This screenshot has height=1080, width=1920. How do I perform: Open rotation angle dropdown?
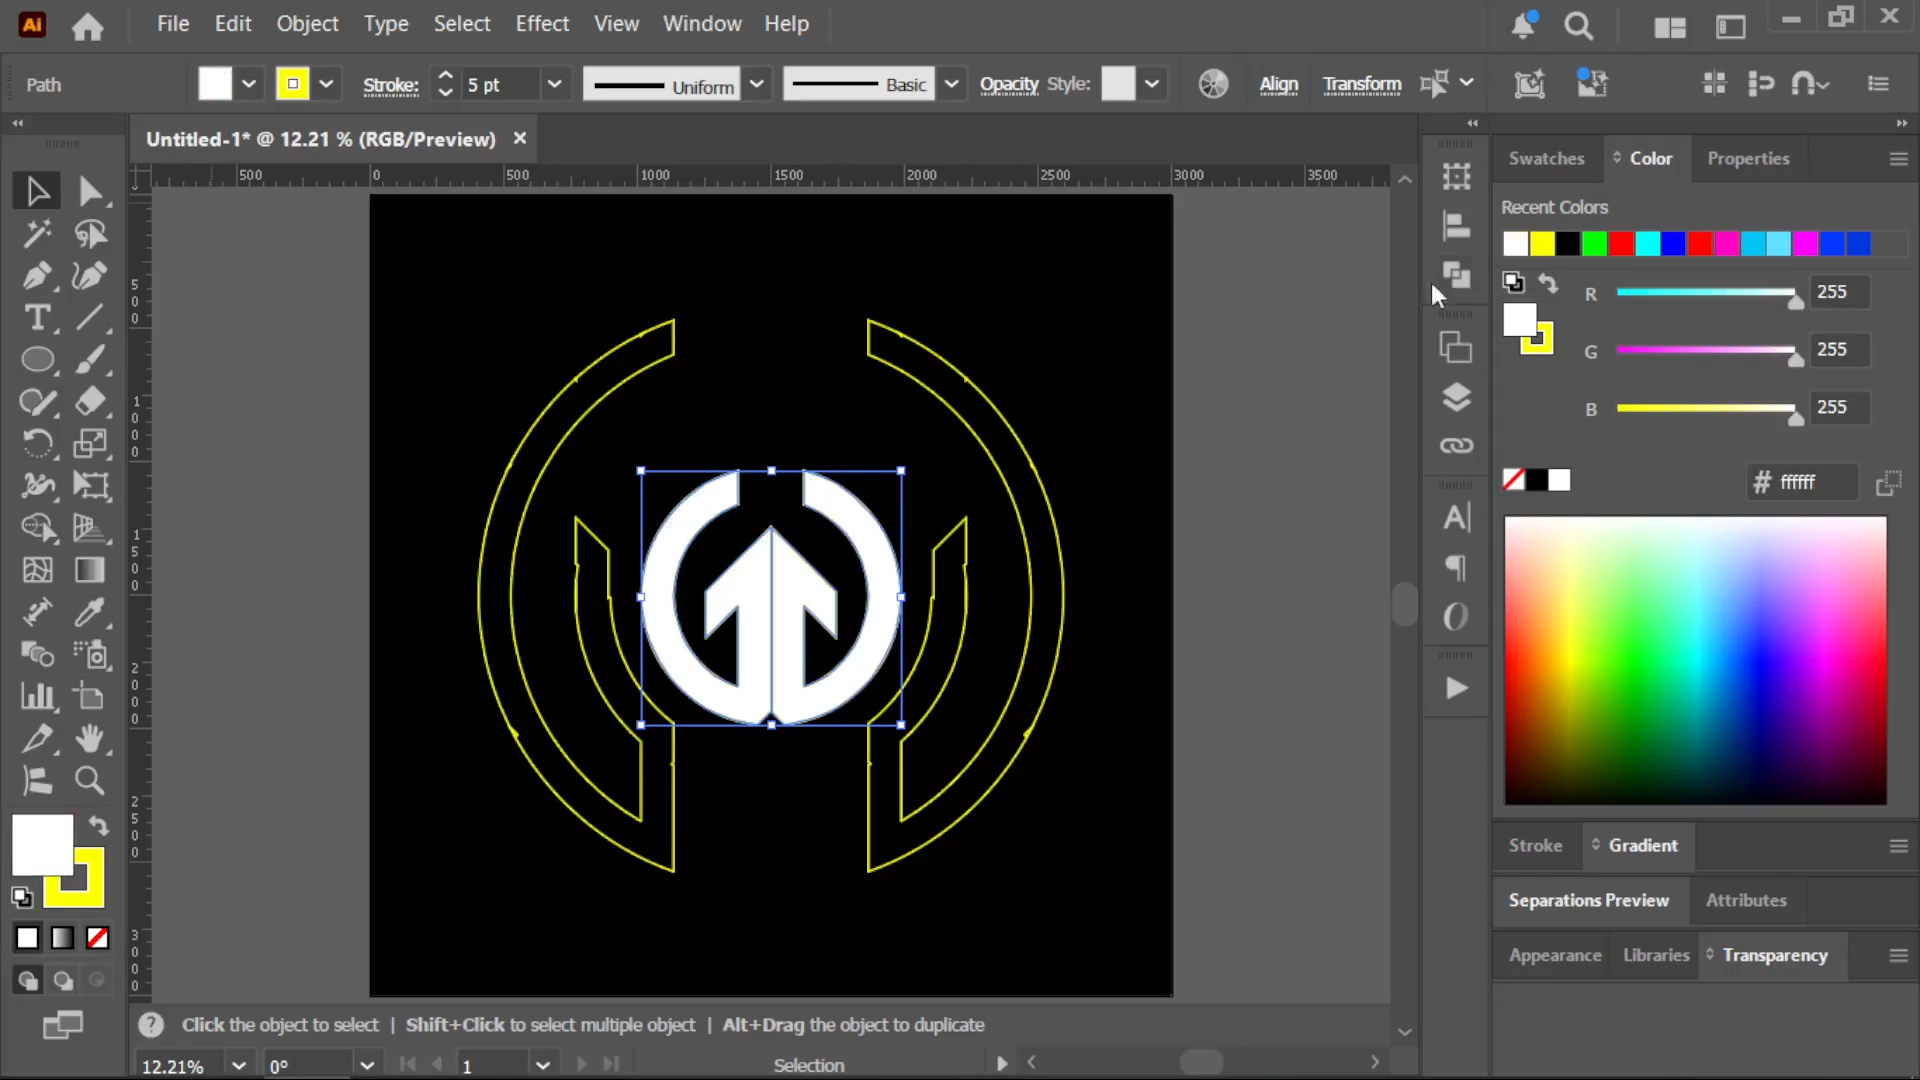point(367,1065)
